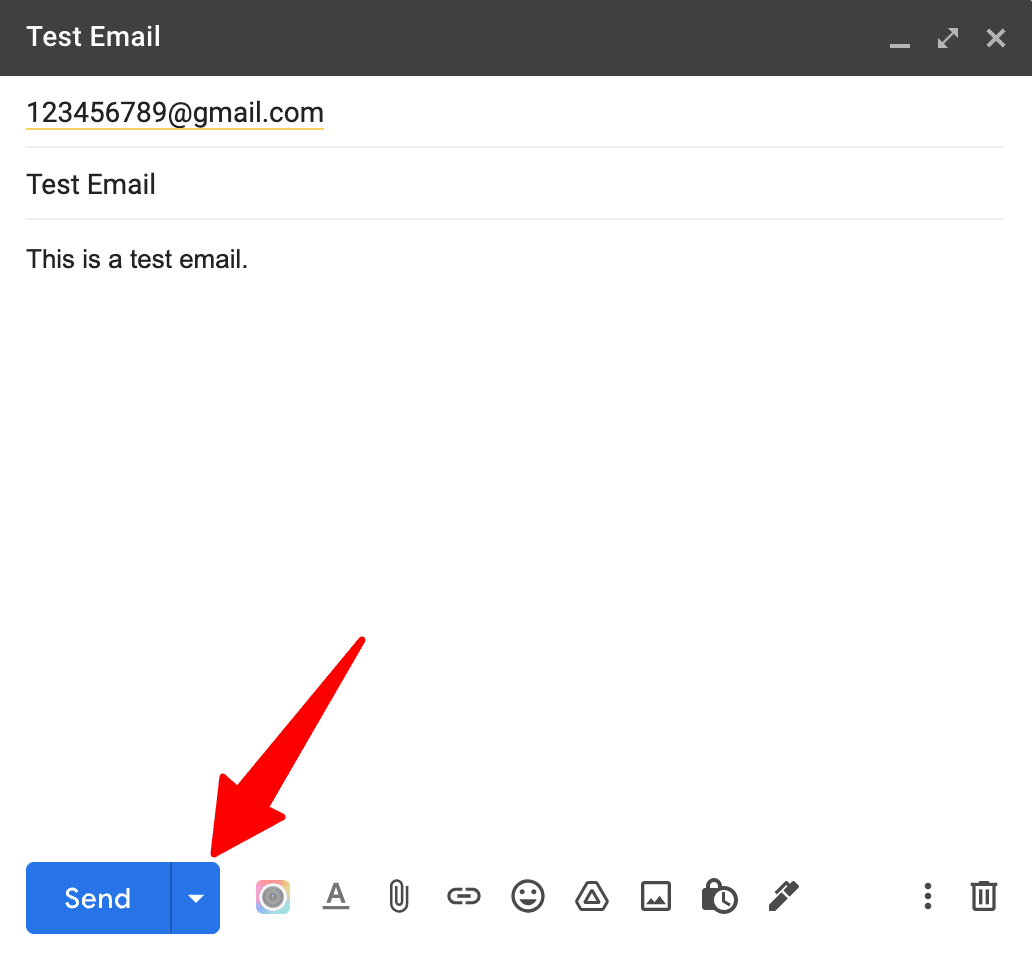This screenshot has width=1032, height=958.
Task: Open the emoji picker
Action: [x=528, y=897]
